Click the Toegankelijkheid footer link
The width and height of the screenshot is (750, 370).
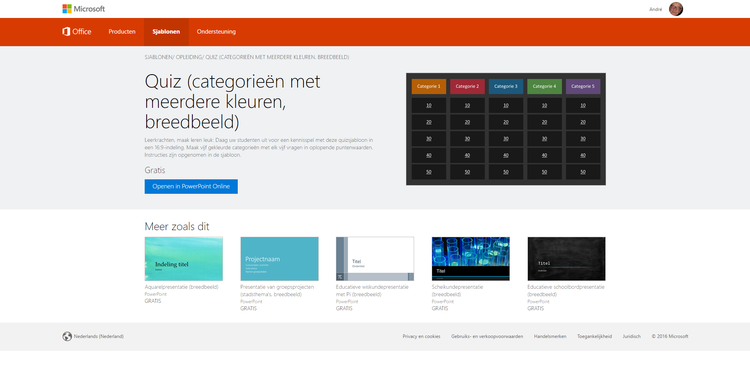pos(594,337)
